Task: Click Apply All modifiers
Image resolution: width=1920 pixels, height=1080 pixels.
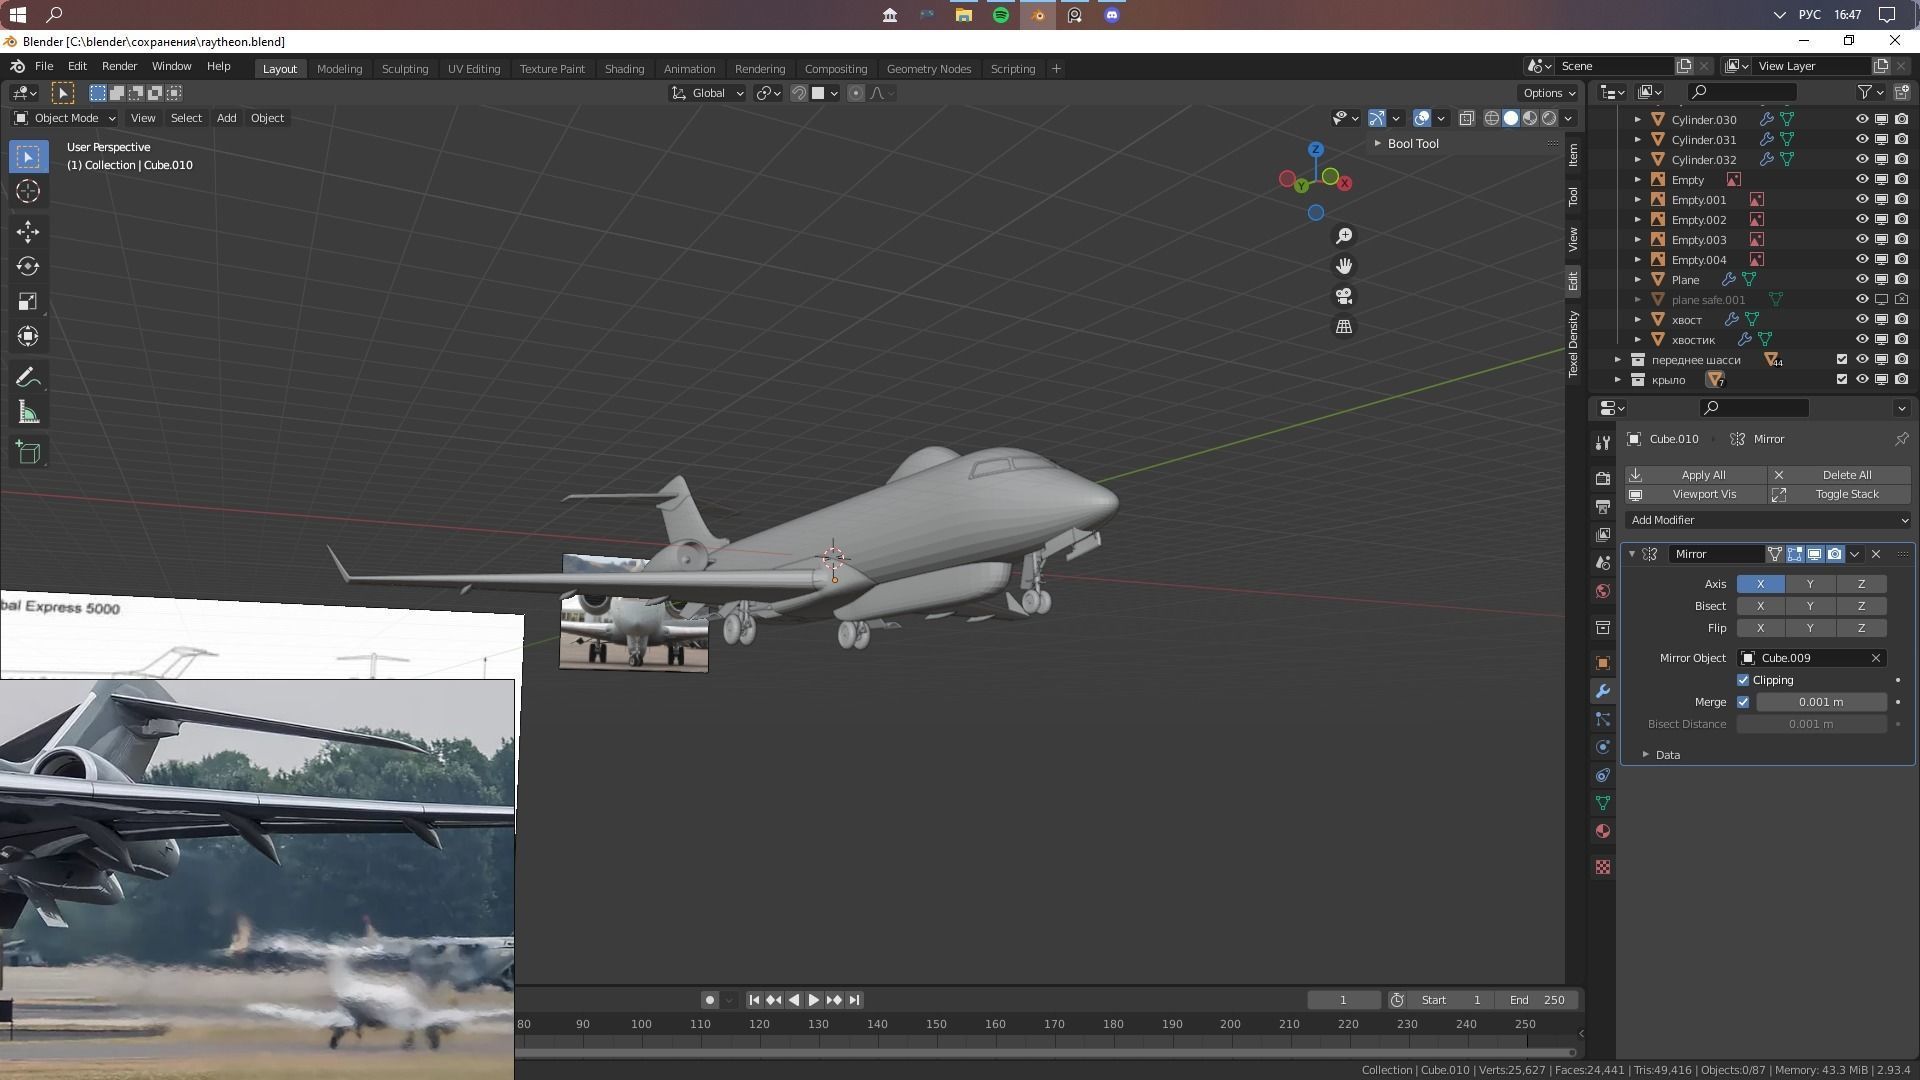Action: click(1695, 475)
